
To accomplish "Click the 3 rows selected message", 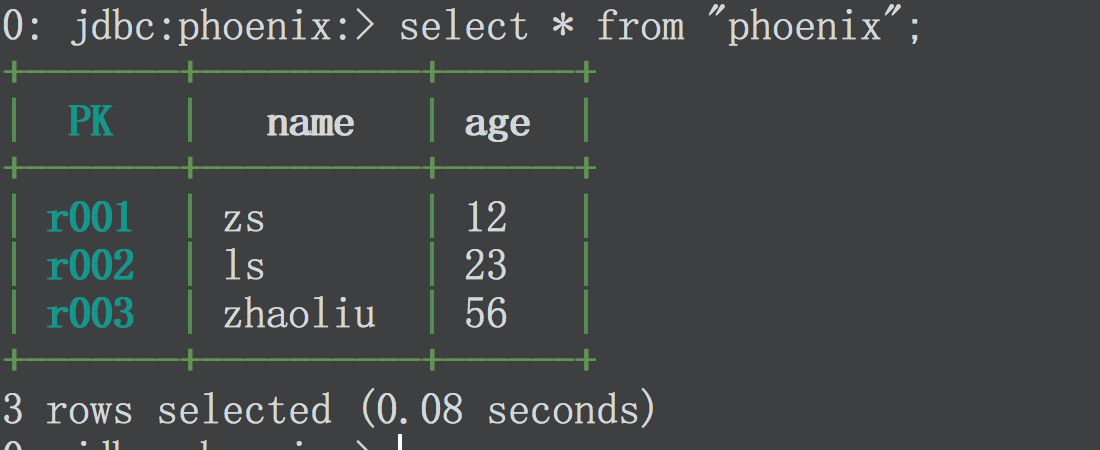I will pyautogui.click(x=167, y=409).
